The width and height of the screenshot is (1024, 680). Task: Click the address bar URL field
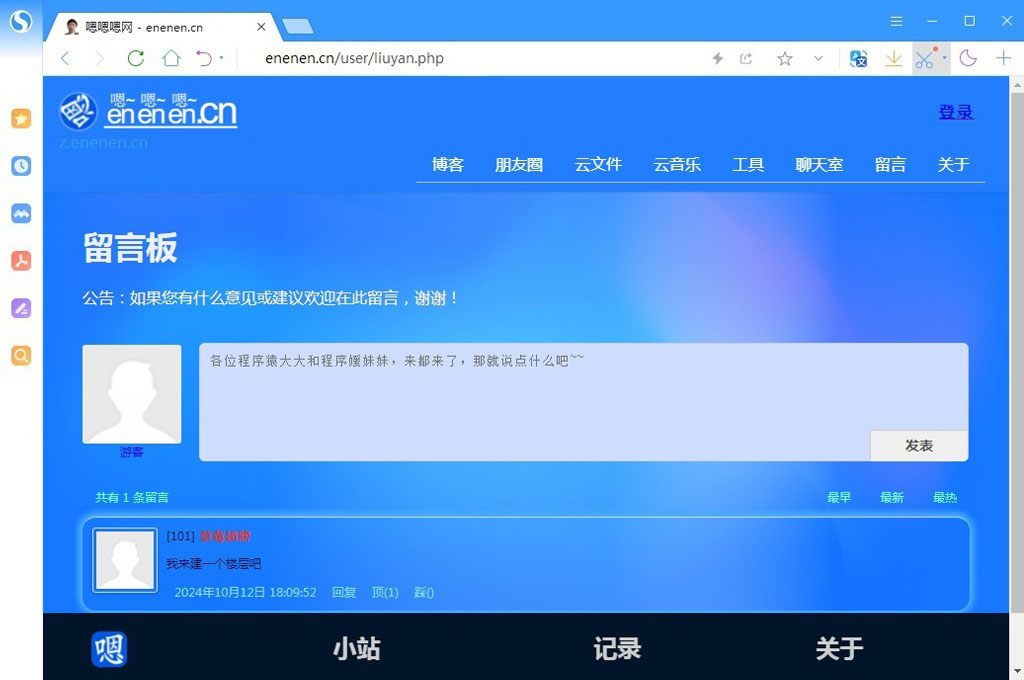point(477,58)
